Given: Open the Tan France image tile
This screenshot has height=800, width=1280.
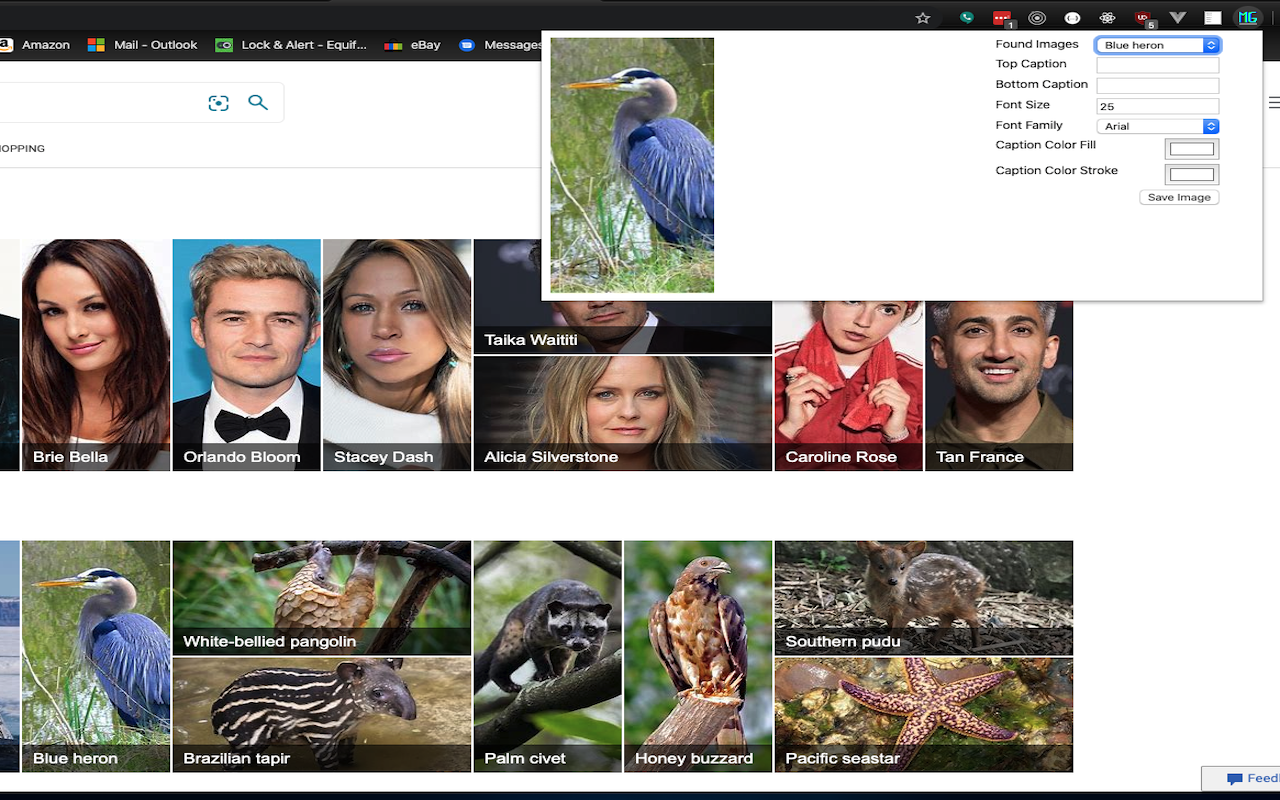Looking at the screenshot, I should (x=999, y=385).
